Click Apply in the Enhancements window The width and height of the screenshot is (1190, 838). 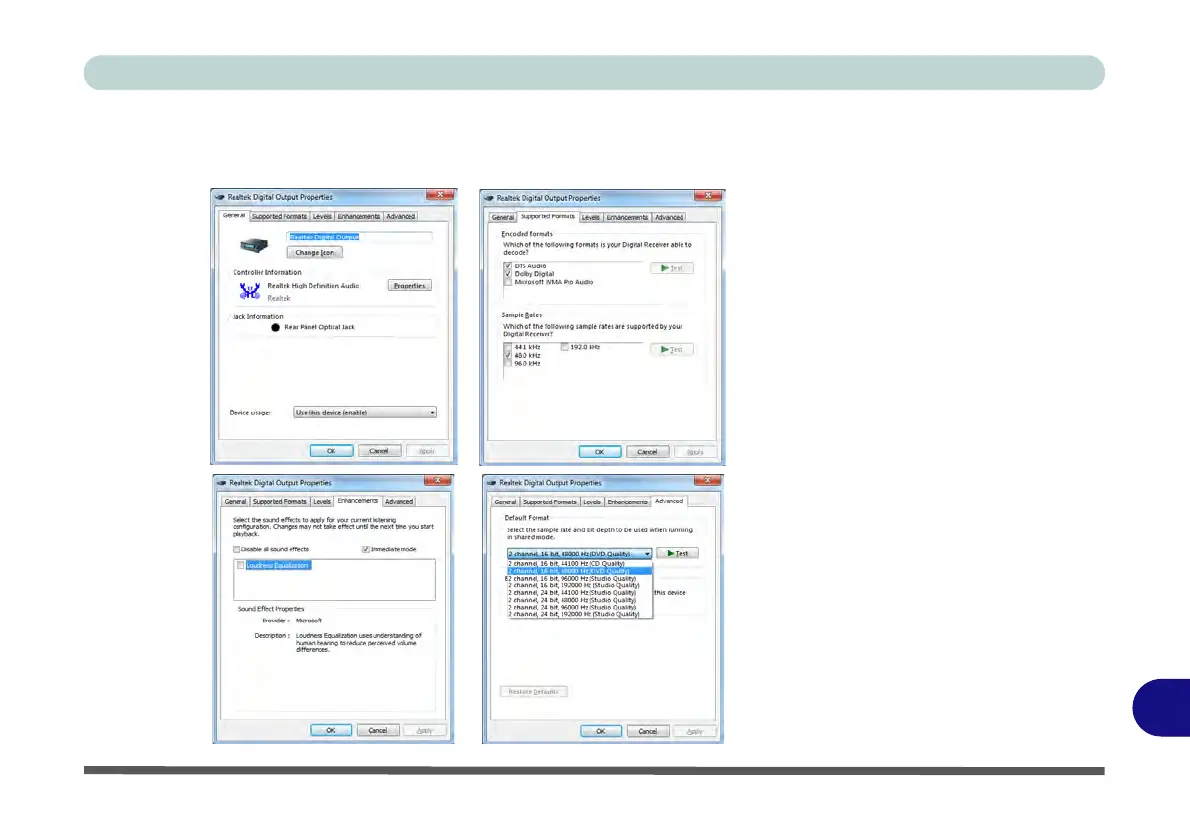425,730
